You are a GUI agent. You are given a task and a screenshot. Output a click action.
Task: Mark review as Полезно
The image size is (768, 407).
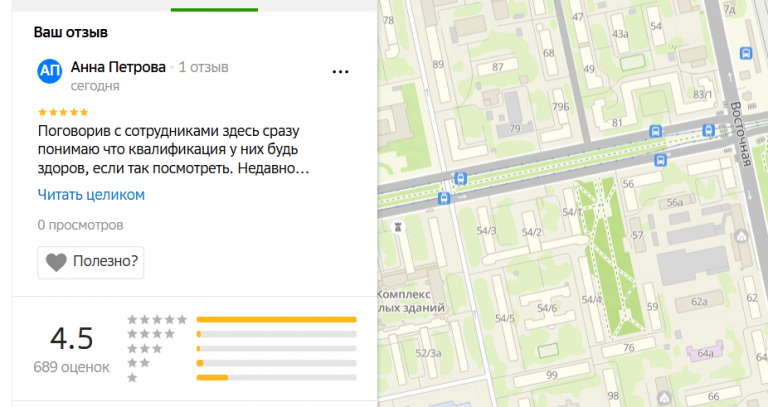click(91, 263)
